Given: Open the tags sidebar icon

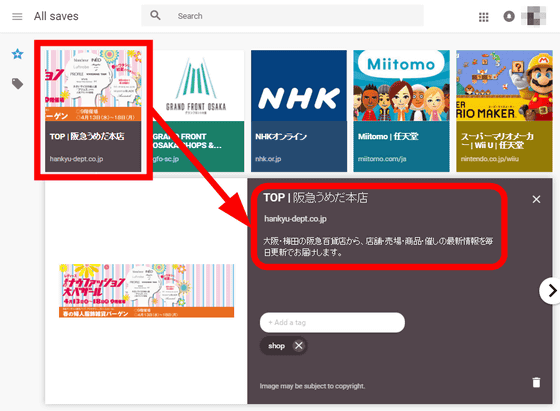Looking at the screenshot, I should point(18,84).
